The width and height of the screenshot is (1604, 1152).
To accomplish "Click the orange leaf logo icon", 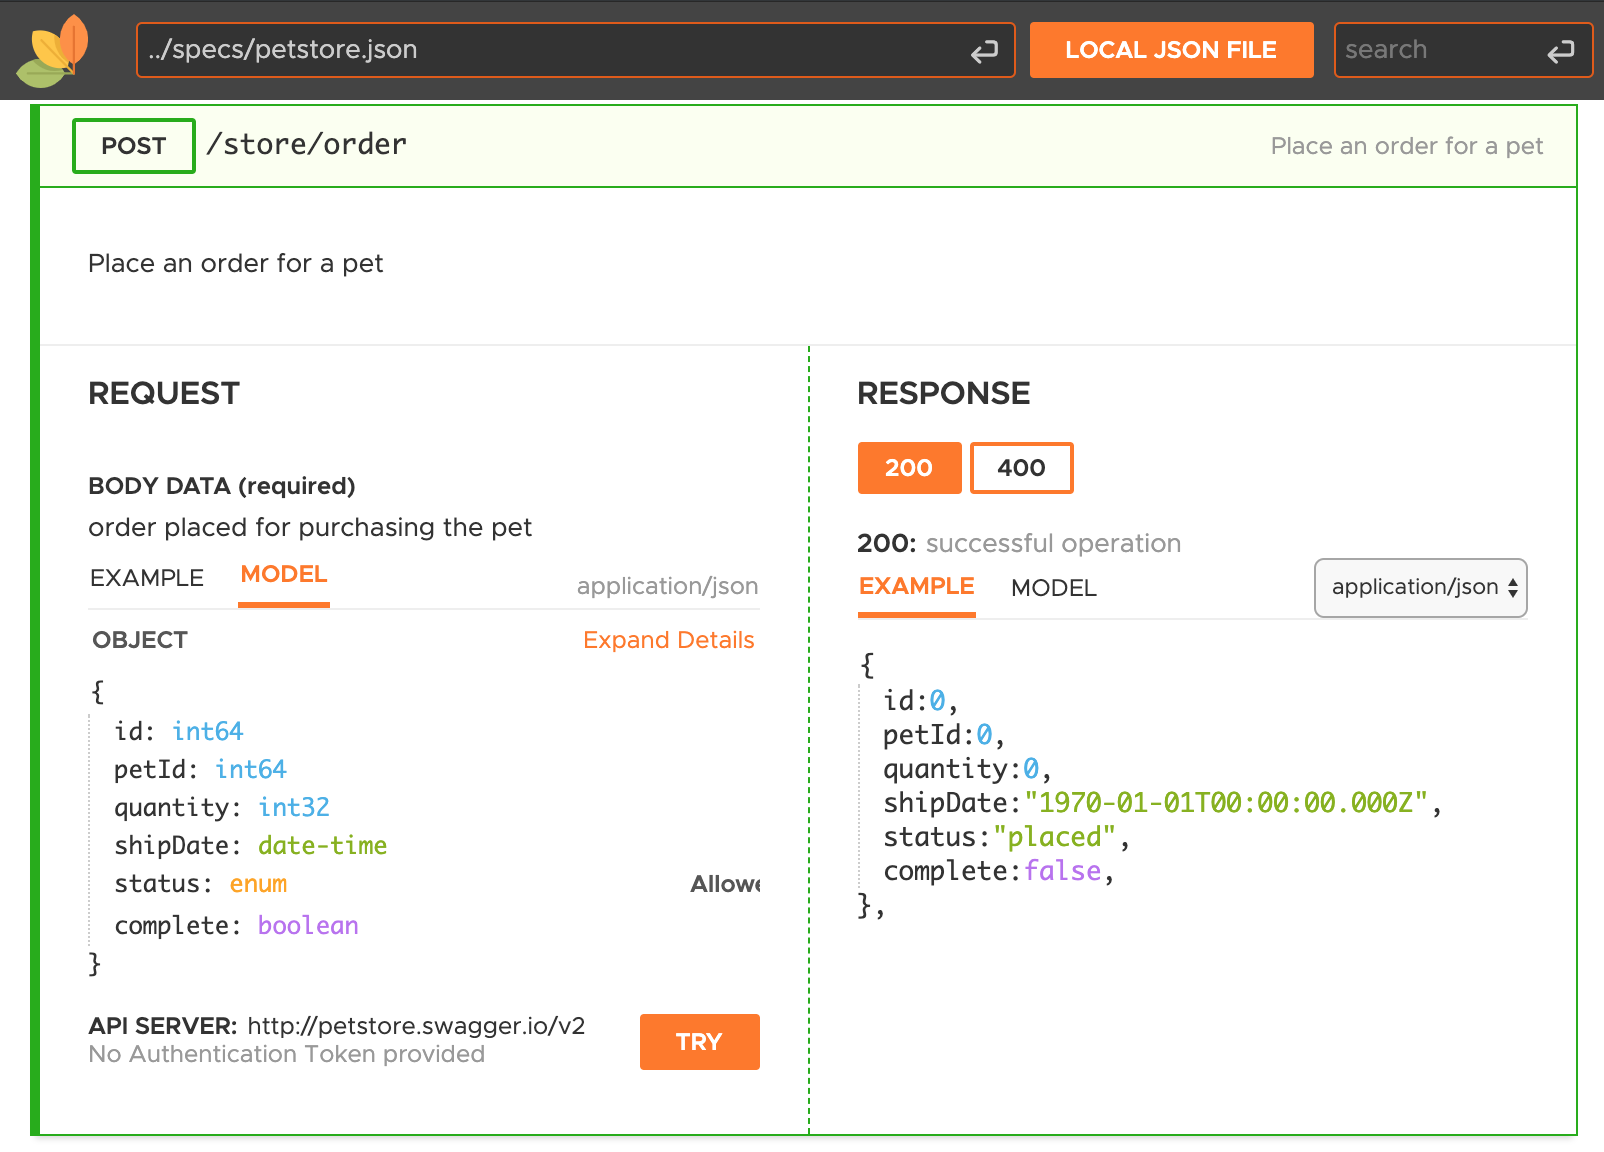I will pos(54,51).
